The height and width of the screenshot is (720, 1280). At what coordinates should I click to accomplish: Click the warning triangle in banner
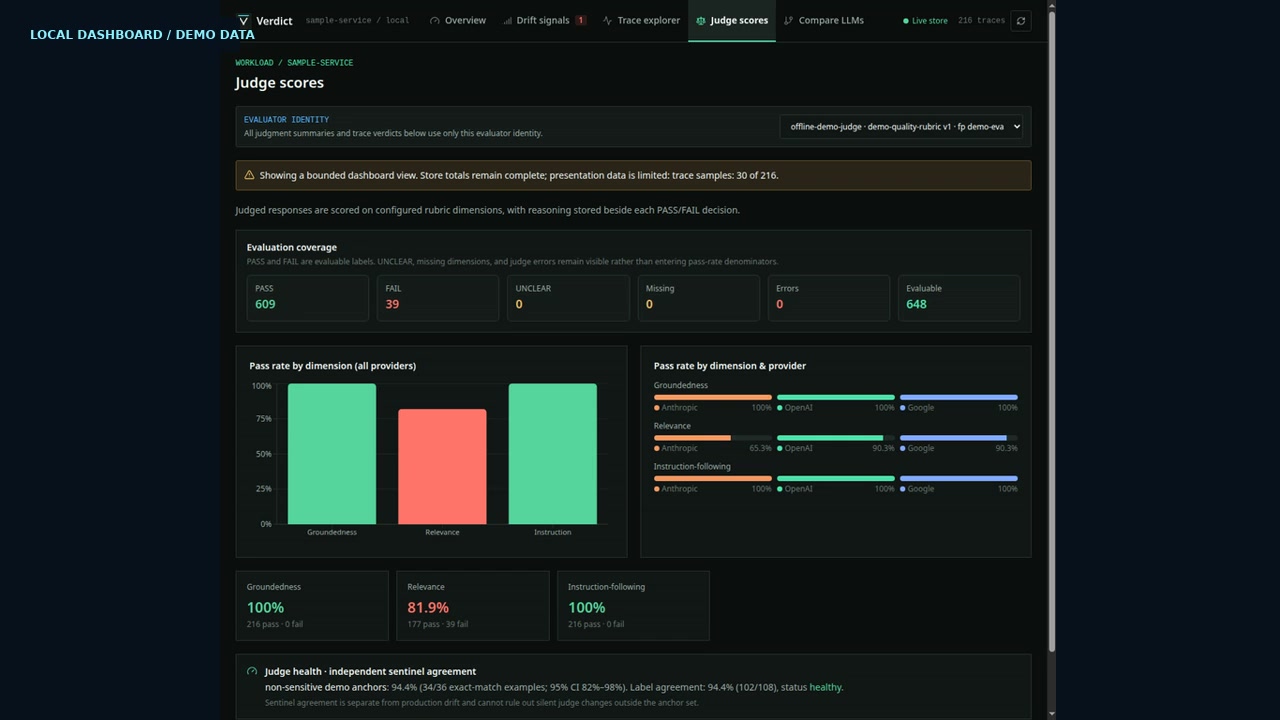click(x=250, y=175)
